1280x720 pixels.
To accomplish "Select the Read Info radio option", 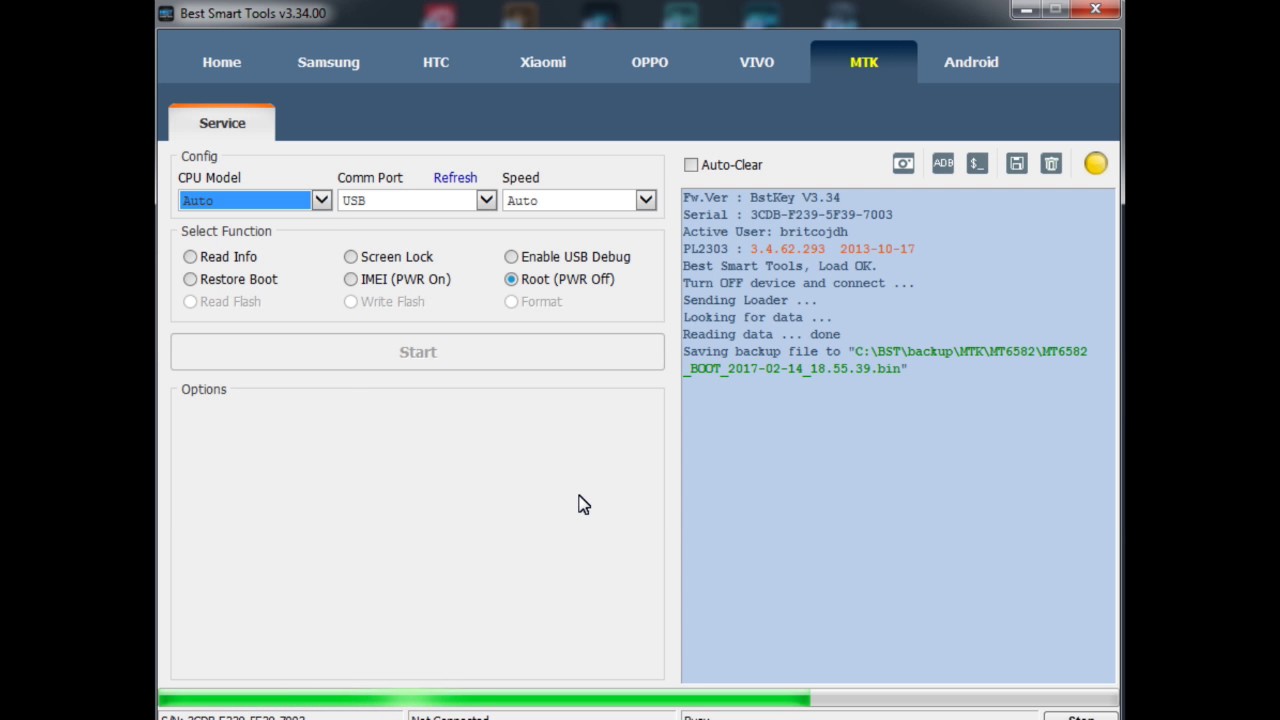I will (x=190, y=257).
